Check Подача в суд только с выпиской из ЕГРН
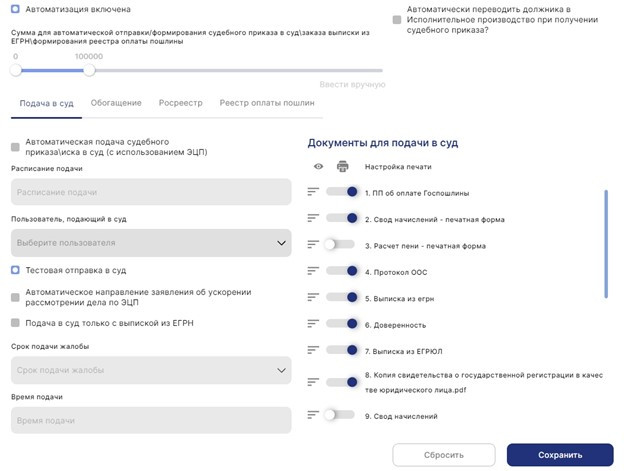This screenshot has height=471, width=624. click(15, 323)
